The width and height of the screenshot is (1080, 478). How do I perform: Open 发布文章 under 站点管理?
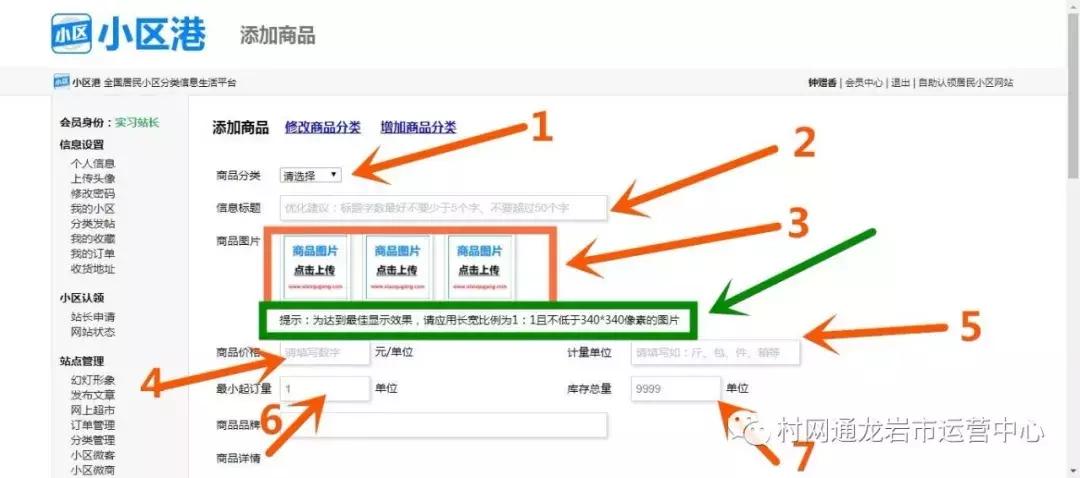pyautogui.click(x=92, y=395)
